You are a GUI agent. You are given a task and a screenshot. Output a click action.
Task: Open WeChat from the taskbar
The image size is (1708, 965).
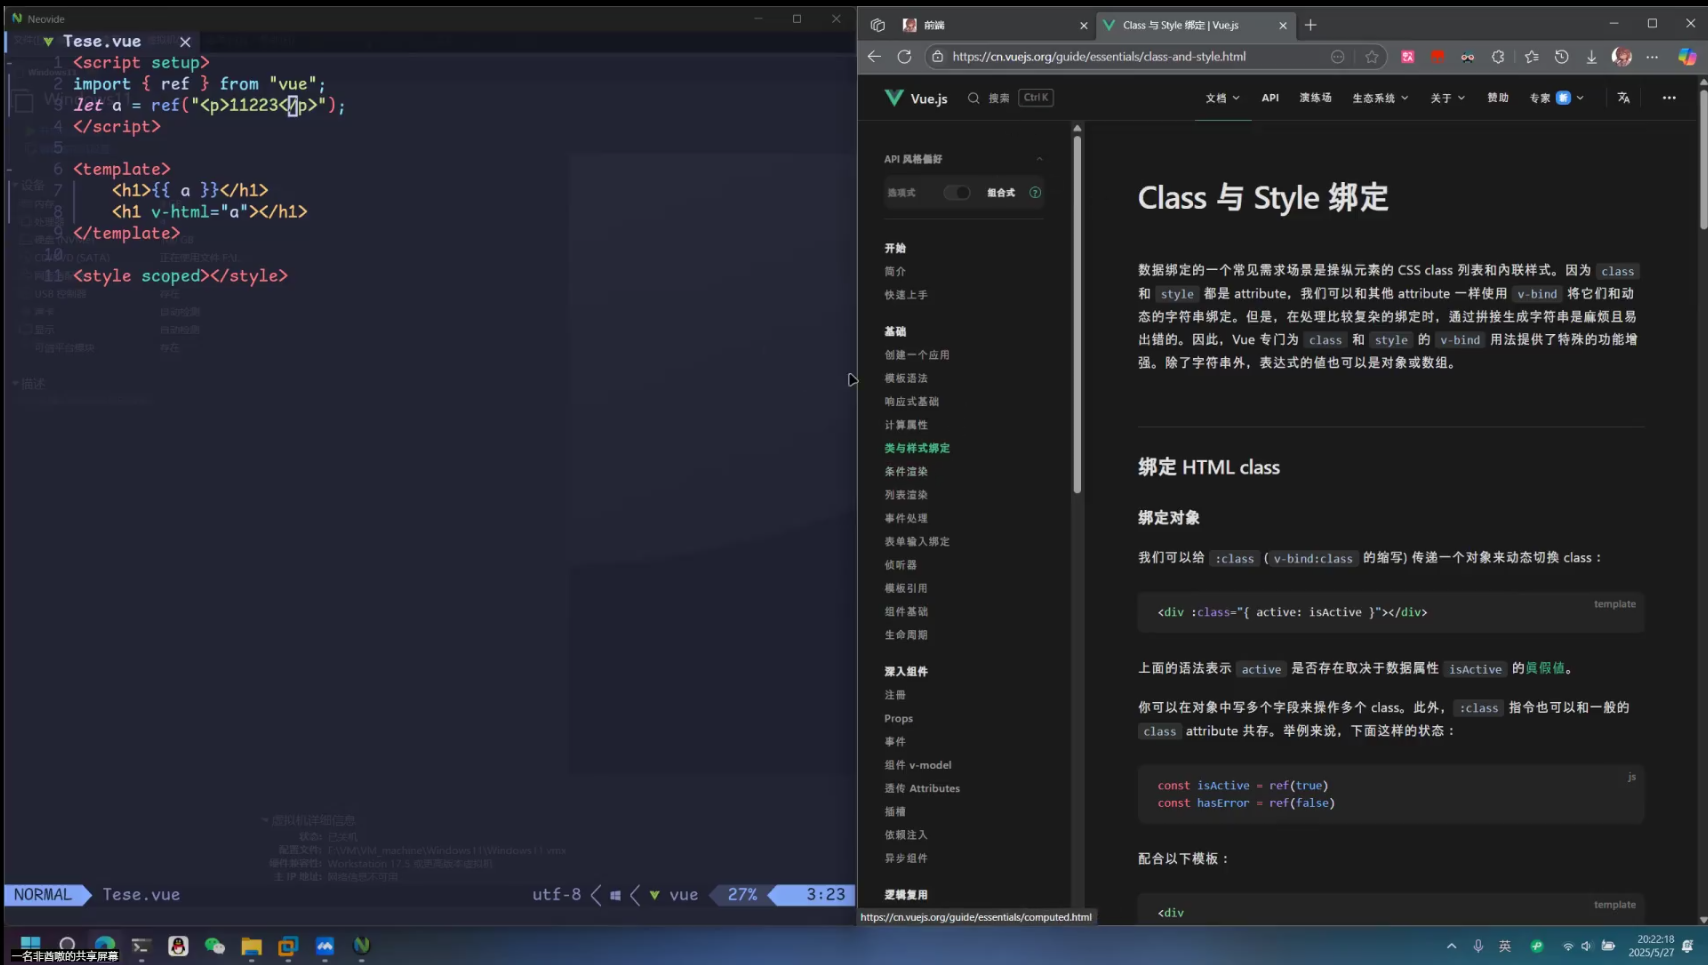coord(214,945)
